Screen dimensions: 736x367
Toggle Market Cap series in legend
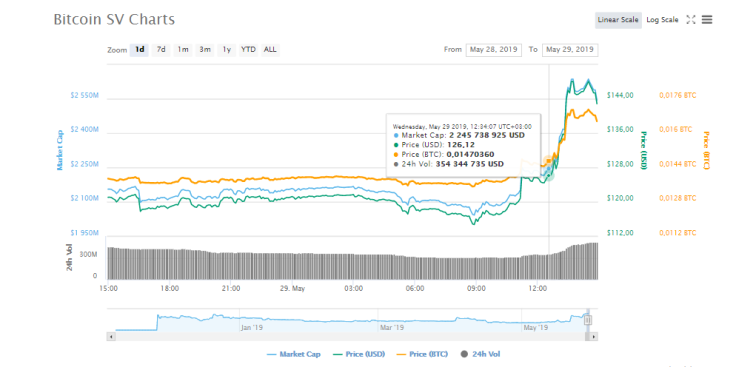click(294, 354)
